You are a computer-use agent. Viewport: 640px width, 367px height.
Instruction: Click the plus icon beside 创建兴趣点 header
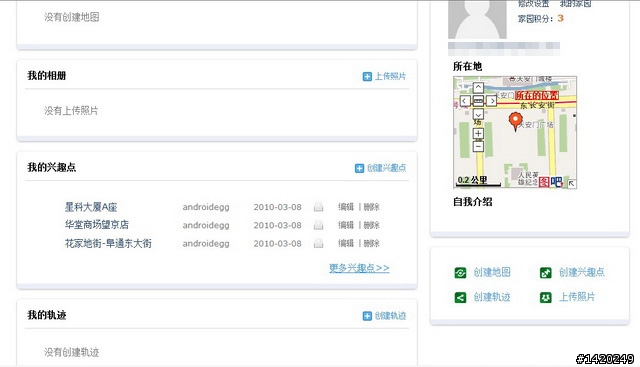click(359, 168)
